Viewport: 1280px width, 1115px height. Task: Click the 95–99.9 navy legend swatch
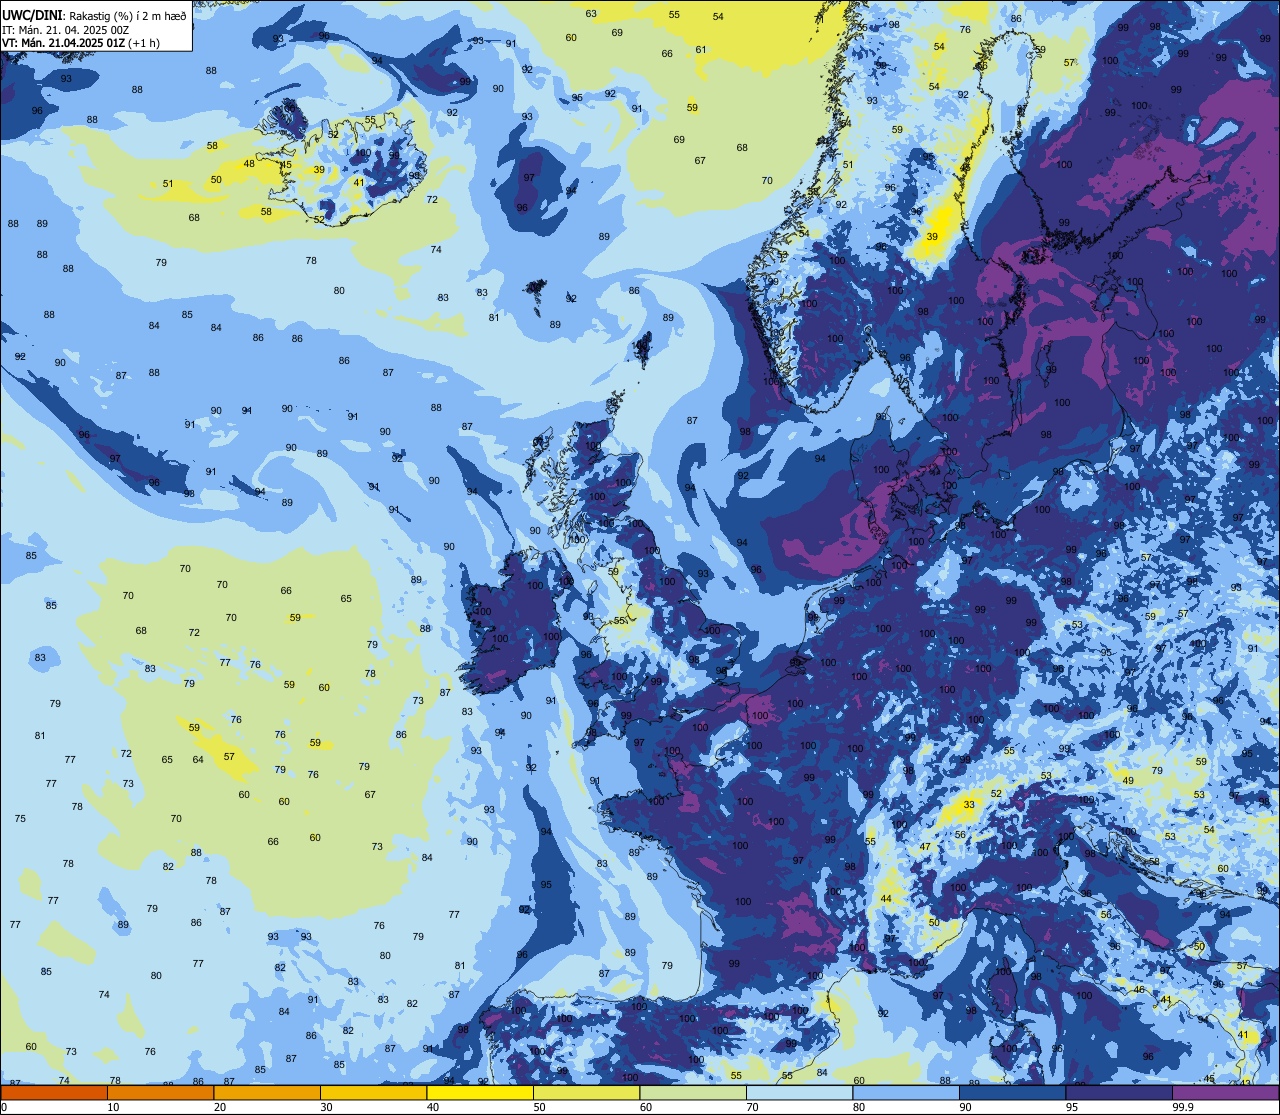point(1119,1093)
